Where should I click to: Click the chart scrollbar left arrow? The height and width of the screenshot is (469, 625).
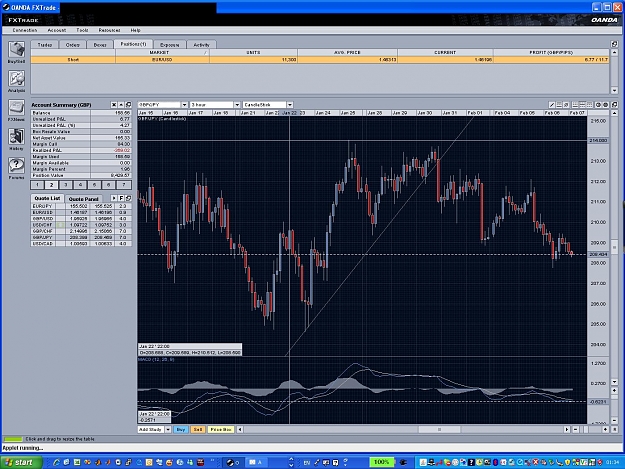click(240, 430)
